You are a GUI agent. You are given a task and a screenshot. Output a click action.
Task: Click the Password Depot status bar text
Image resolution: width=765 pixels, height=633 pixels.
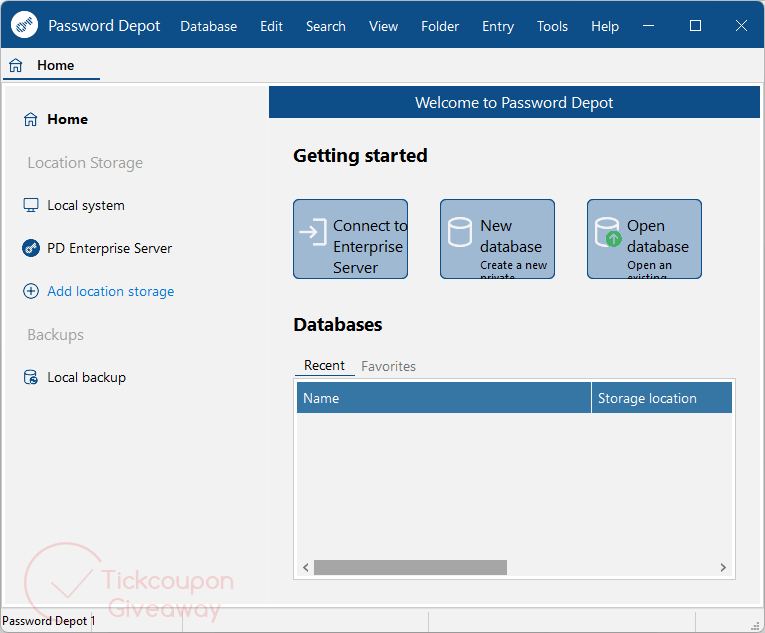coord(49,621)
